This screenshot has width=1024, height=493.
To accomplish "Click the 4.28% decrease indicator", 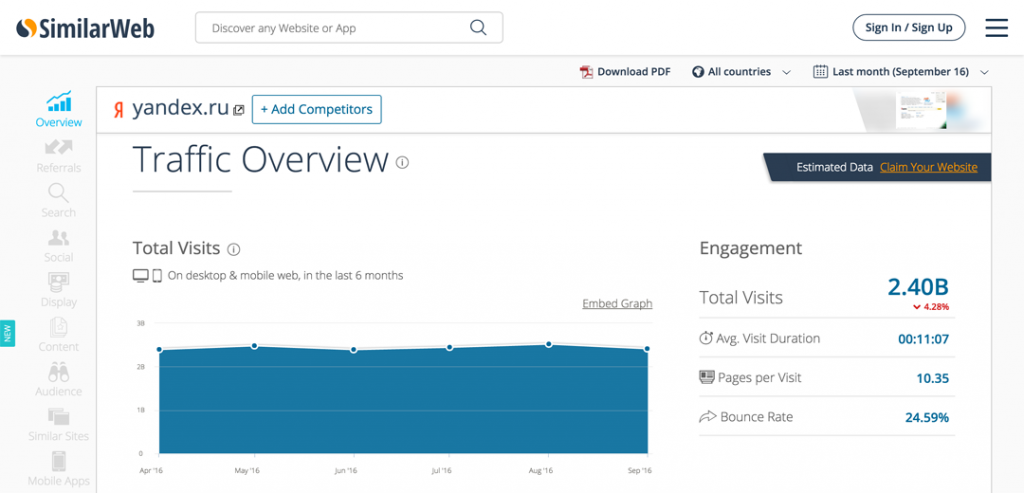I will [931, 306].
